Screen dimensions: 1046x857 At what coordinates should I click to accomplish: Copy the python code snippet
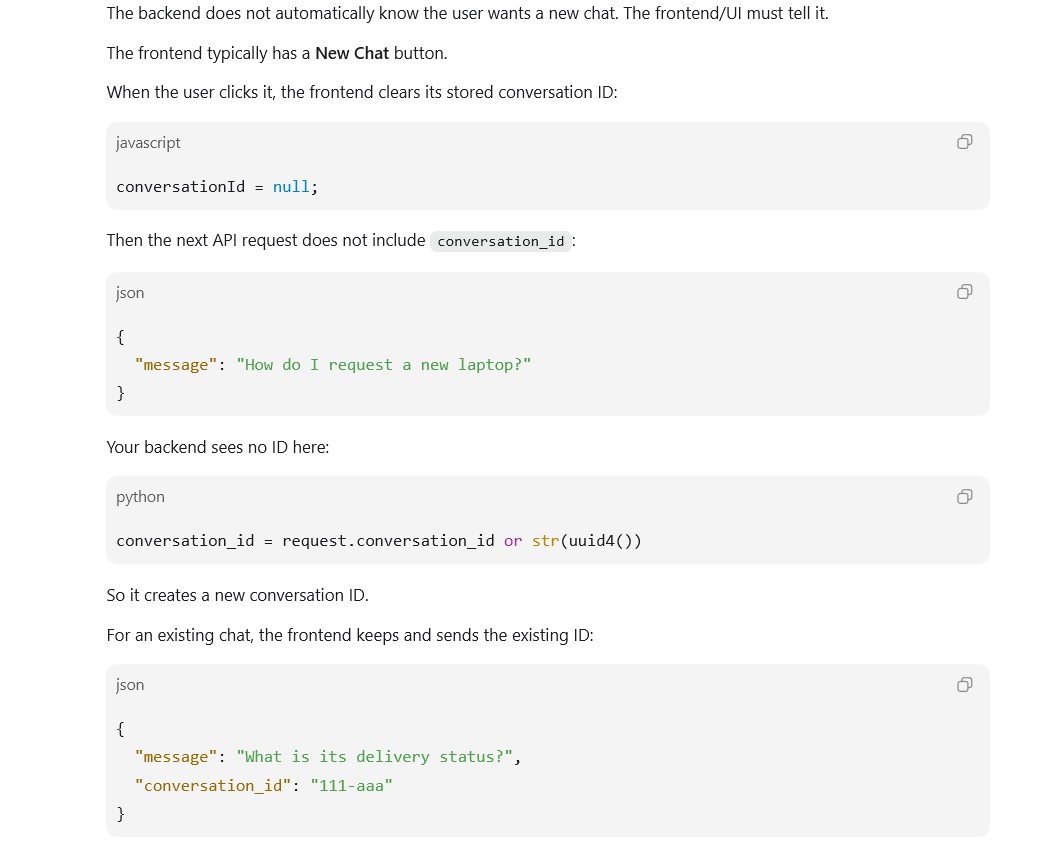(964, 496)
